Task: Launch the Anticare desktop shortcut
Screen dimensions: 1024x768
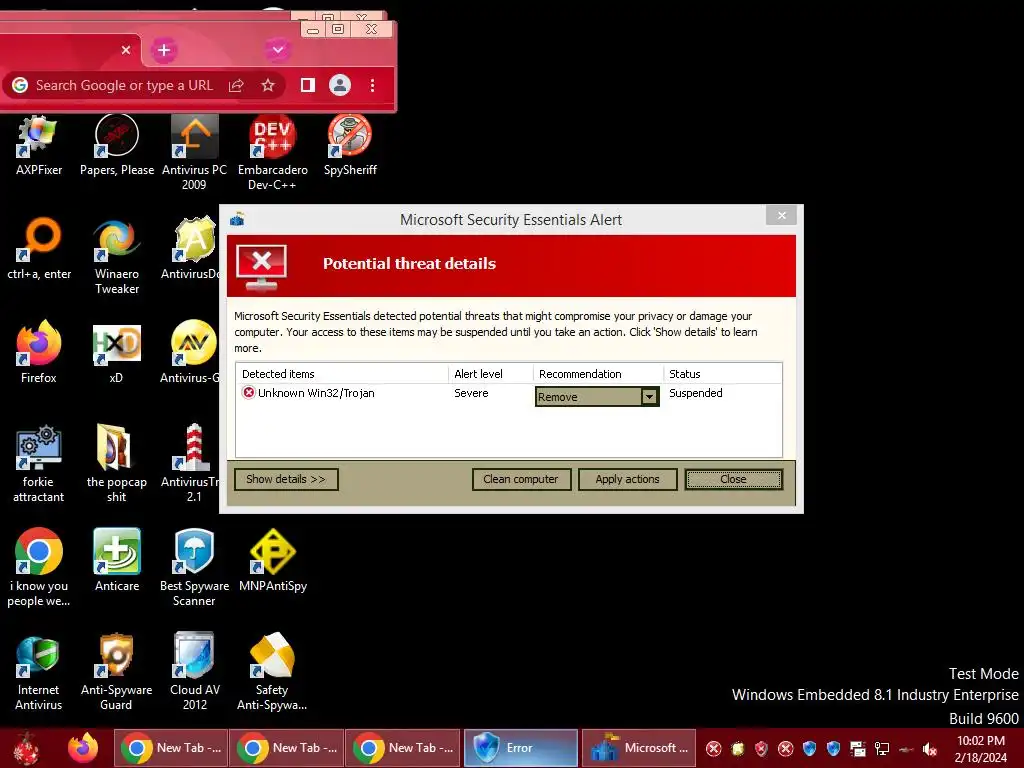Action: (x=117, y=560)
